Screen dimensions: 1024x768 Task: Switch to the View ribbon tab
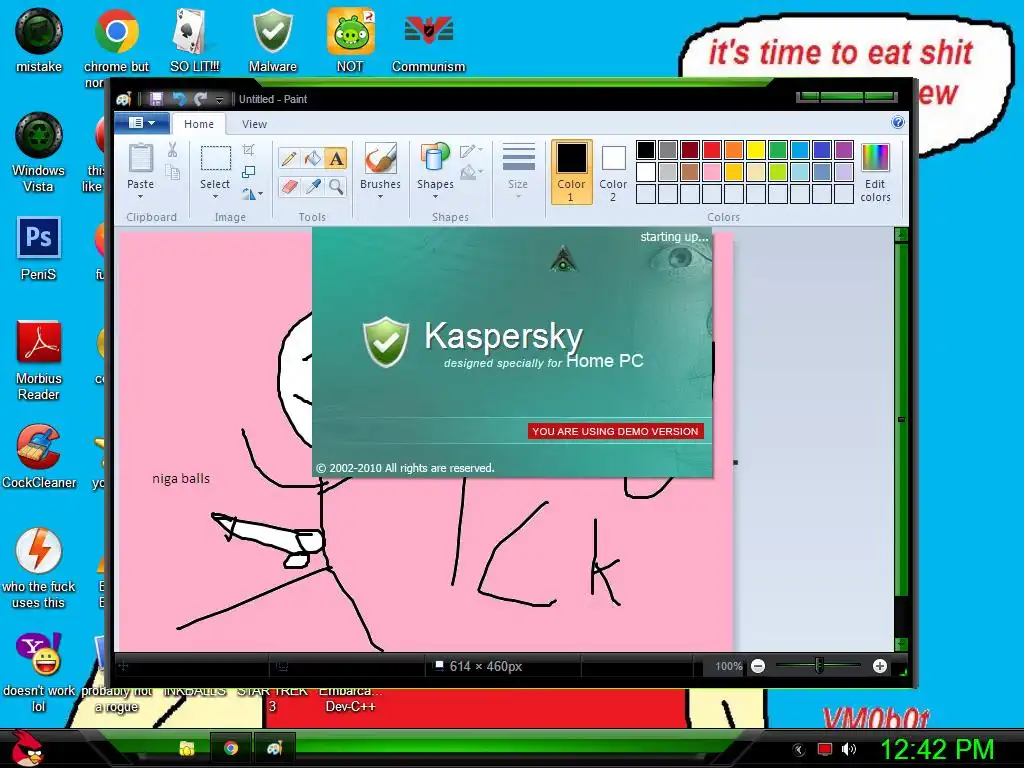click(x=254, y=123)
